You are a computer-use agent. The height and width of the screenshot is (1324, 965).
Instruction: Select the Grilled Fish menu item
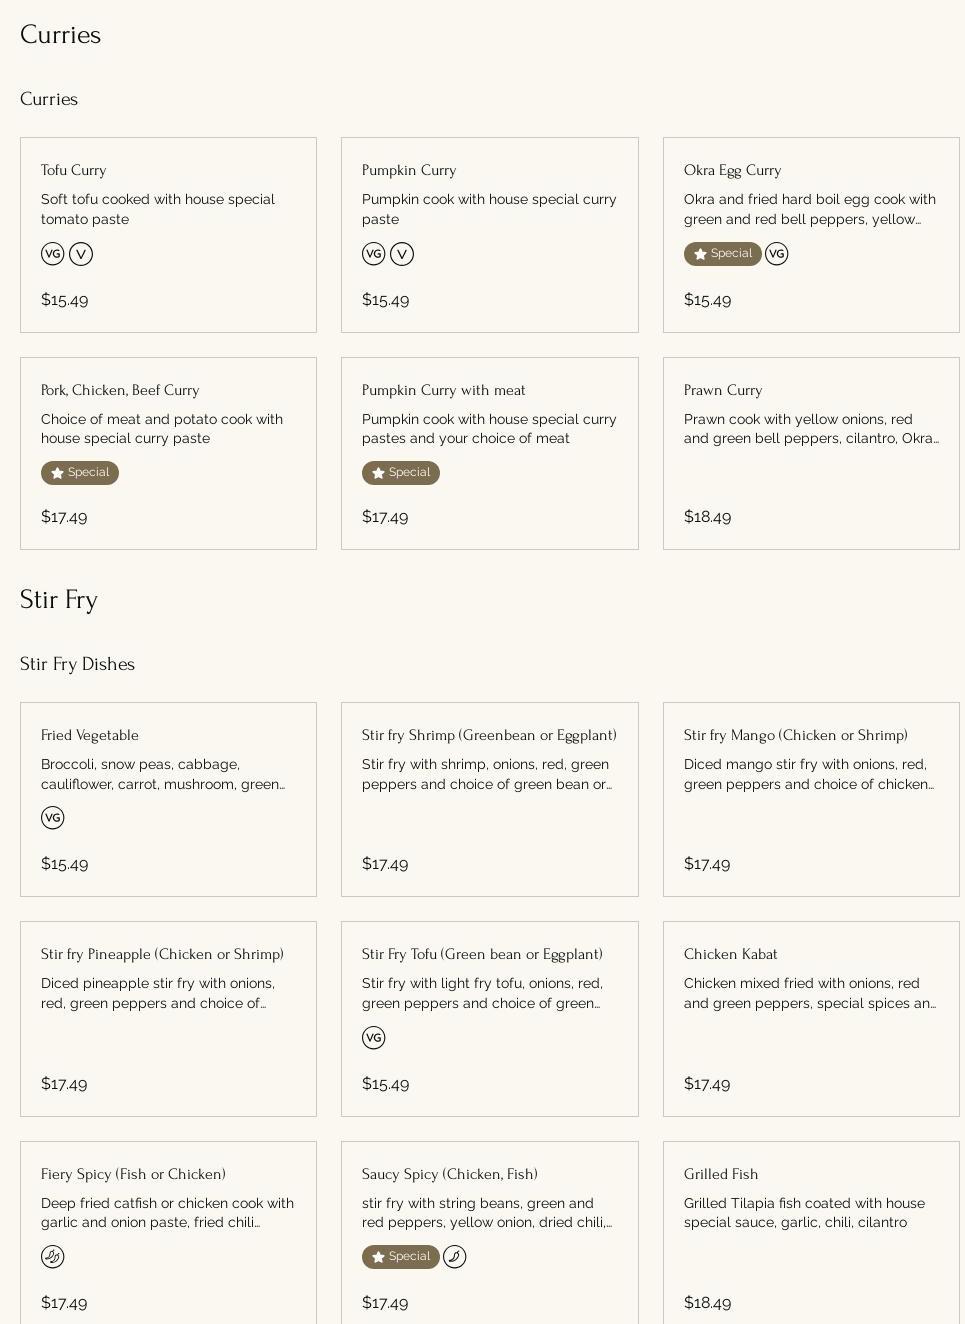pyautogui.click(x=810, y=1230)
